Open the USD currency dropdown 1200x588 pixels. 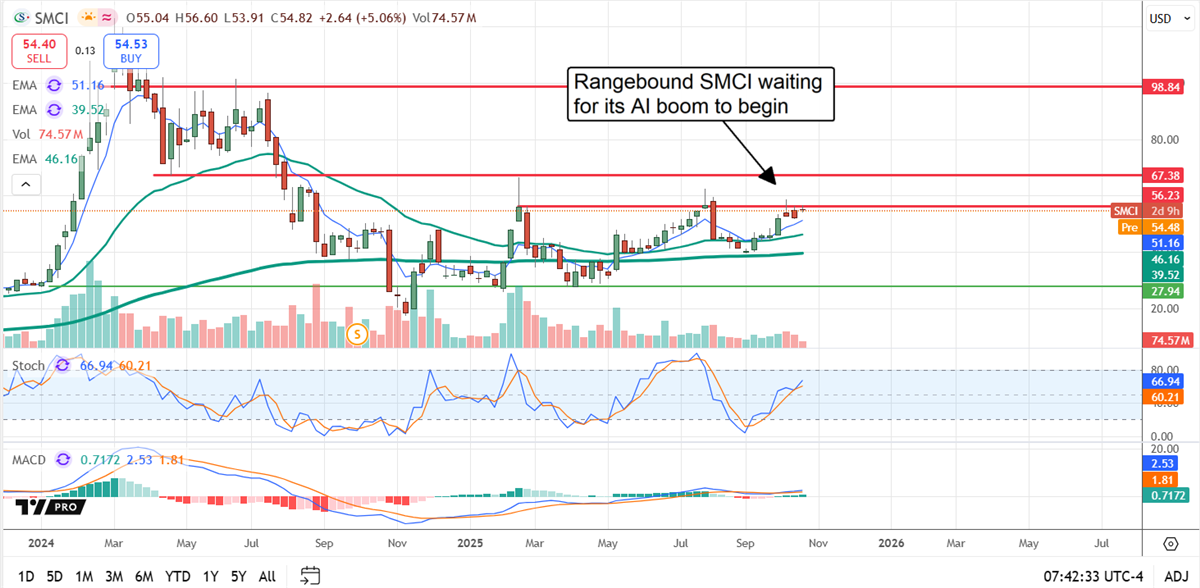click(1168, 17)
